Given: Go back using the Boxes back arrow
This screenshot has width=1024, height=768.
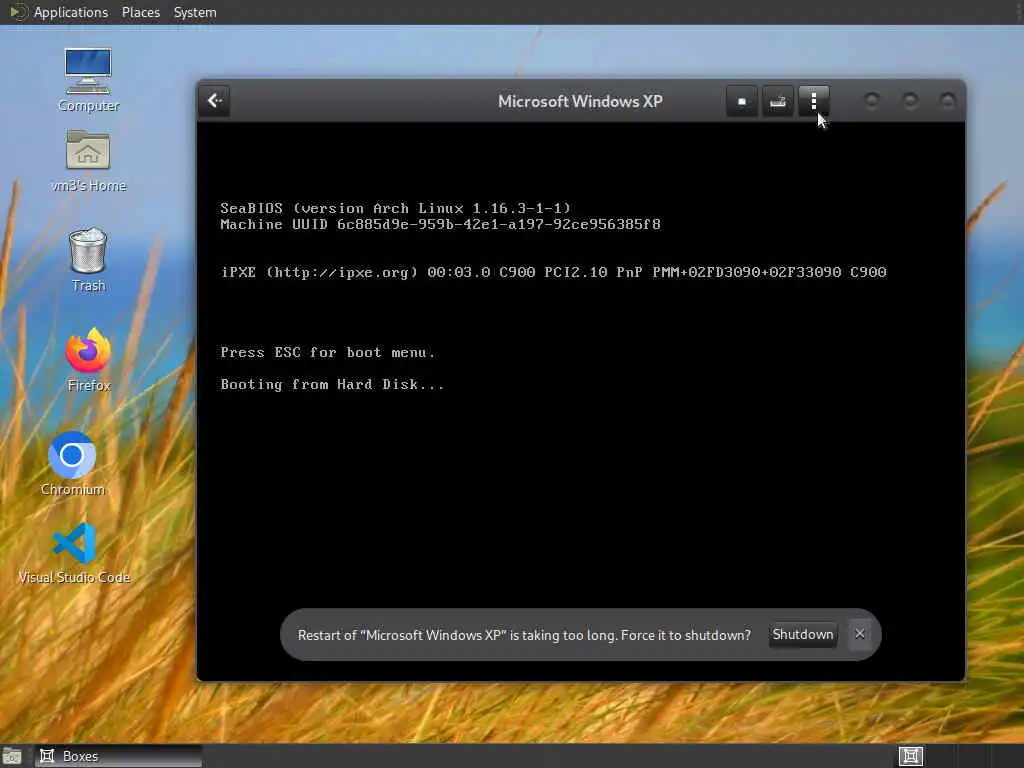Looking at the screenshot, I should [x=215, y=101].
